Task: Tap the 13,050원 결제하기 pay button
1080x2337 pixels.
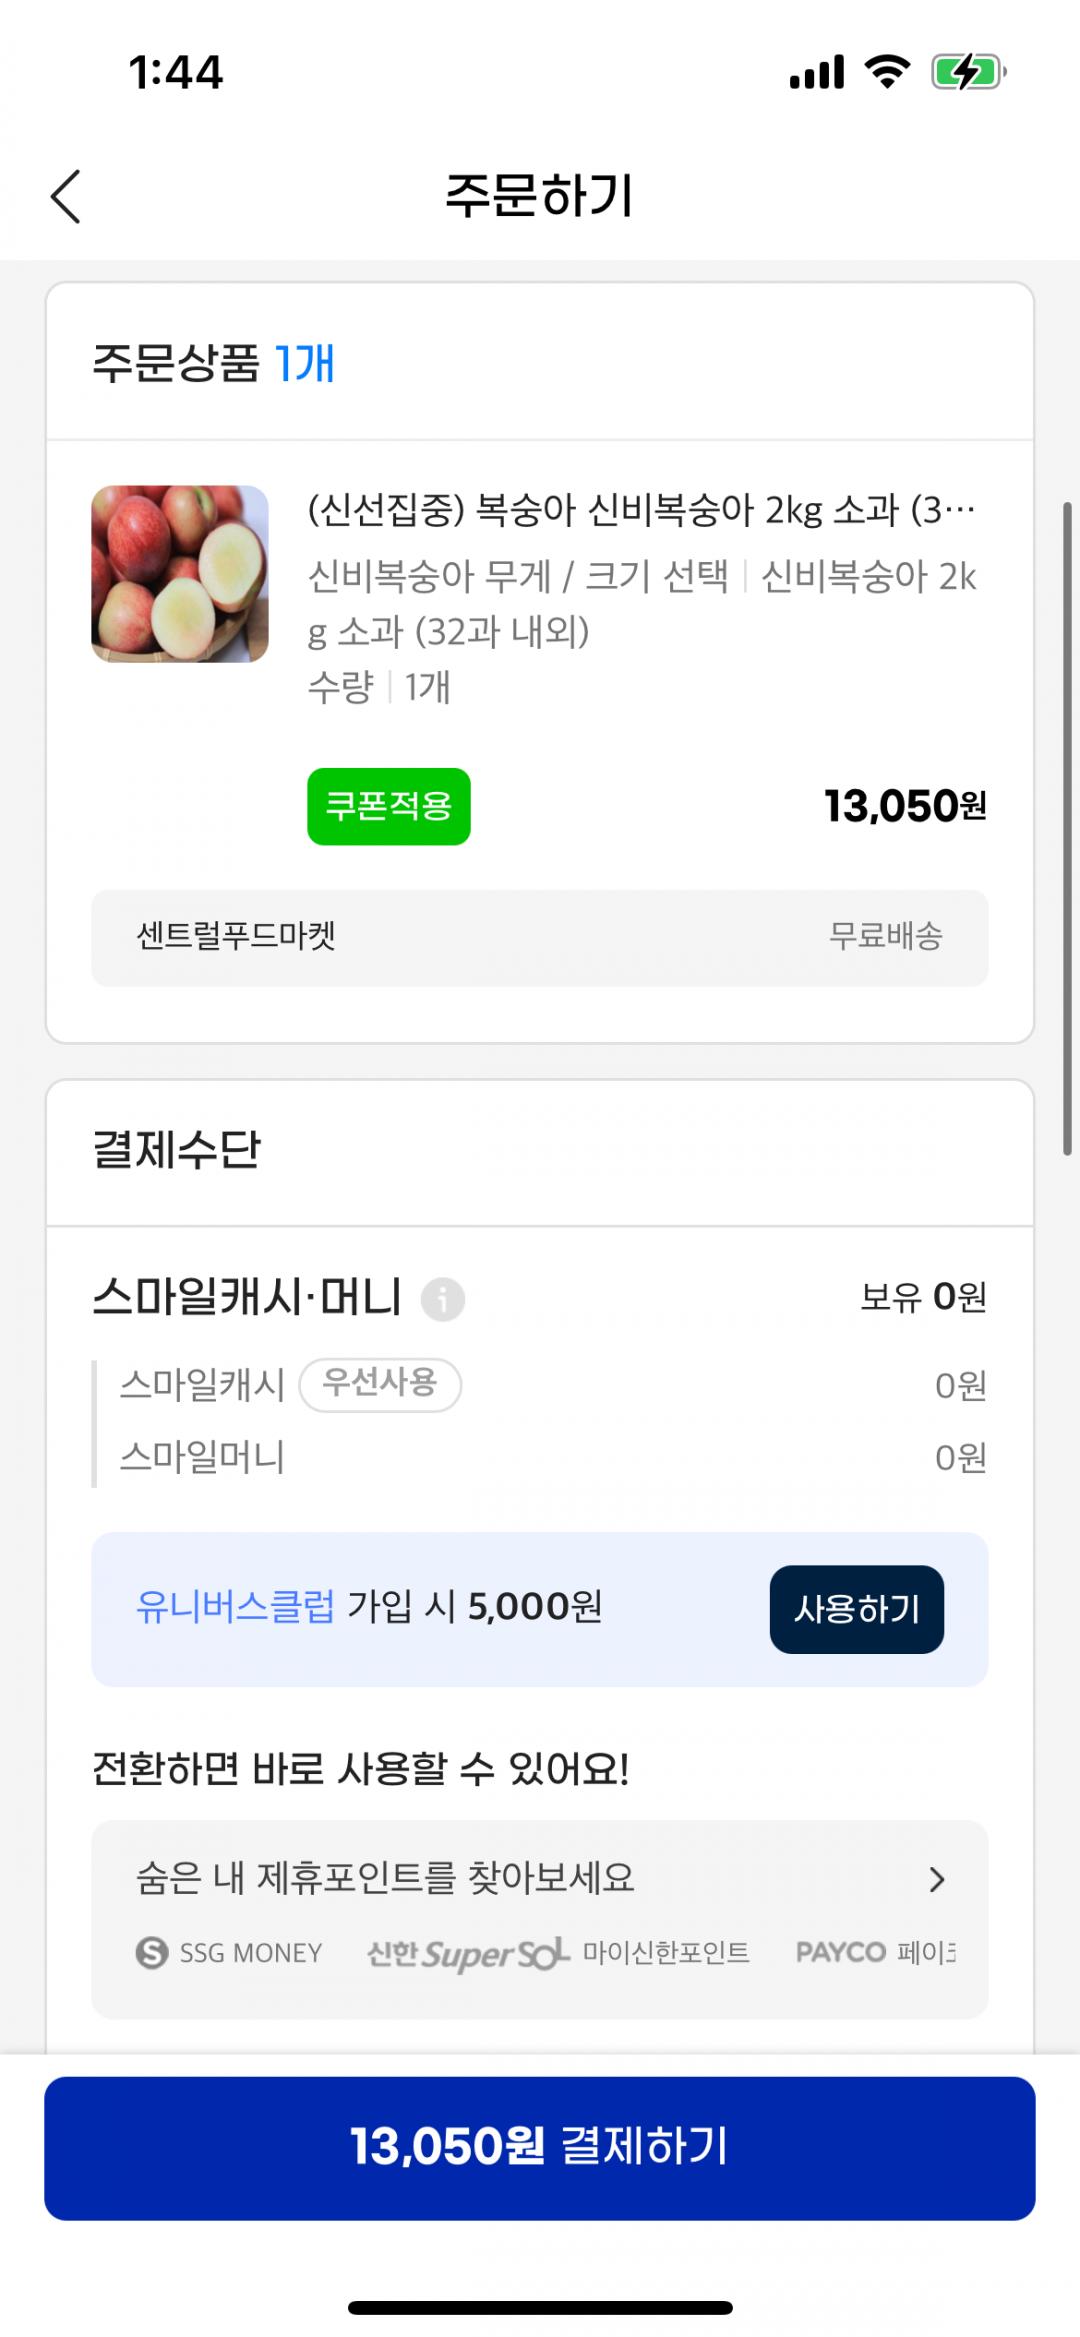Action: tap(540, 2148)
